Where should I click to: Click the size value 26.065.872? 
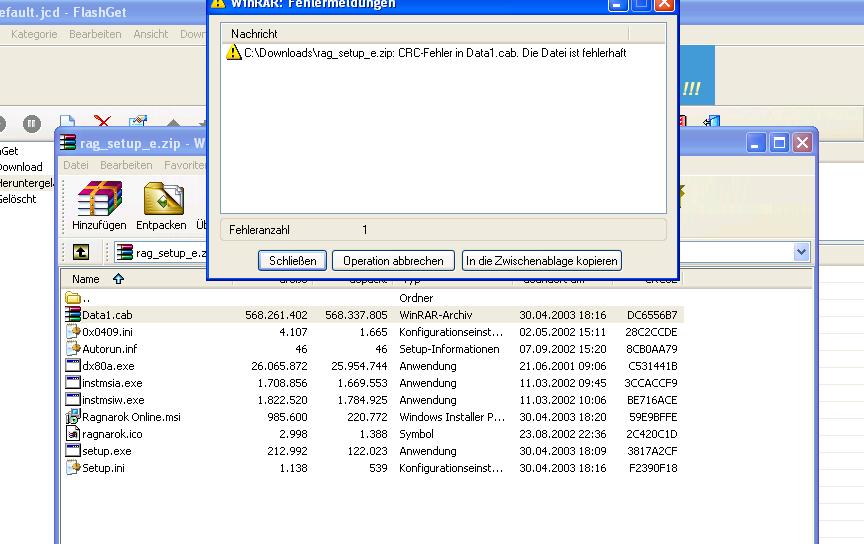pos(279,366)
